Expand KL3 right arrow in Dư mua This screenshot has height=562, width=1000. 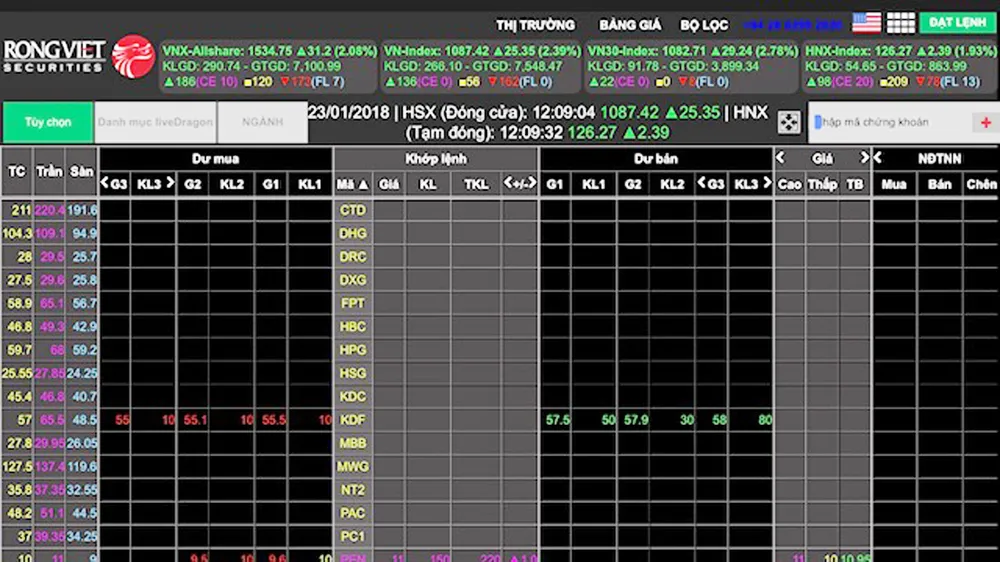169,184
